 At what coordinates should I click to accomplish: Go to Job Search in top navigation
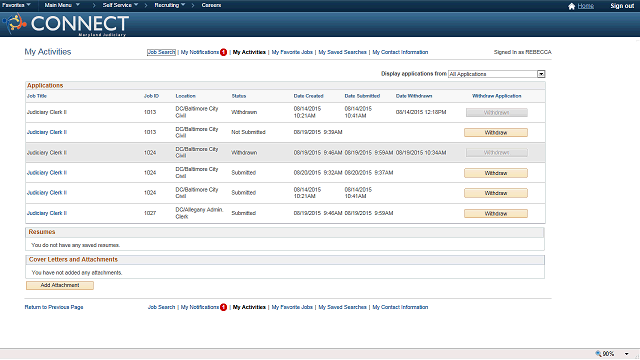click(x=161, y=52)
